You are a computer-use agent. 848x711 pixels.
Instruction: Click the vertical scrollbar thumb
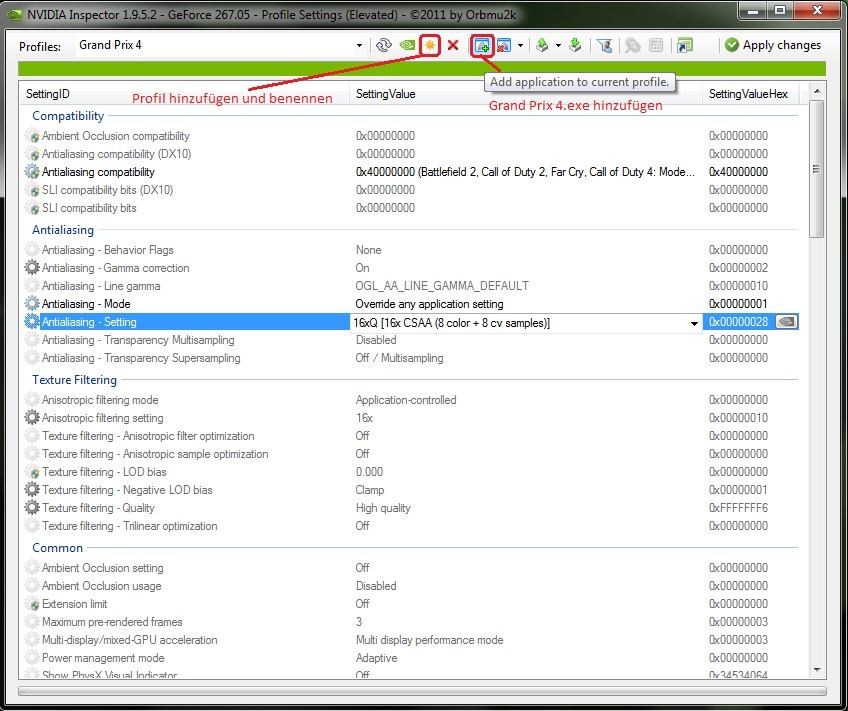[x=817, y=169]
